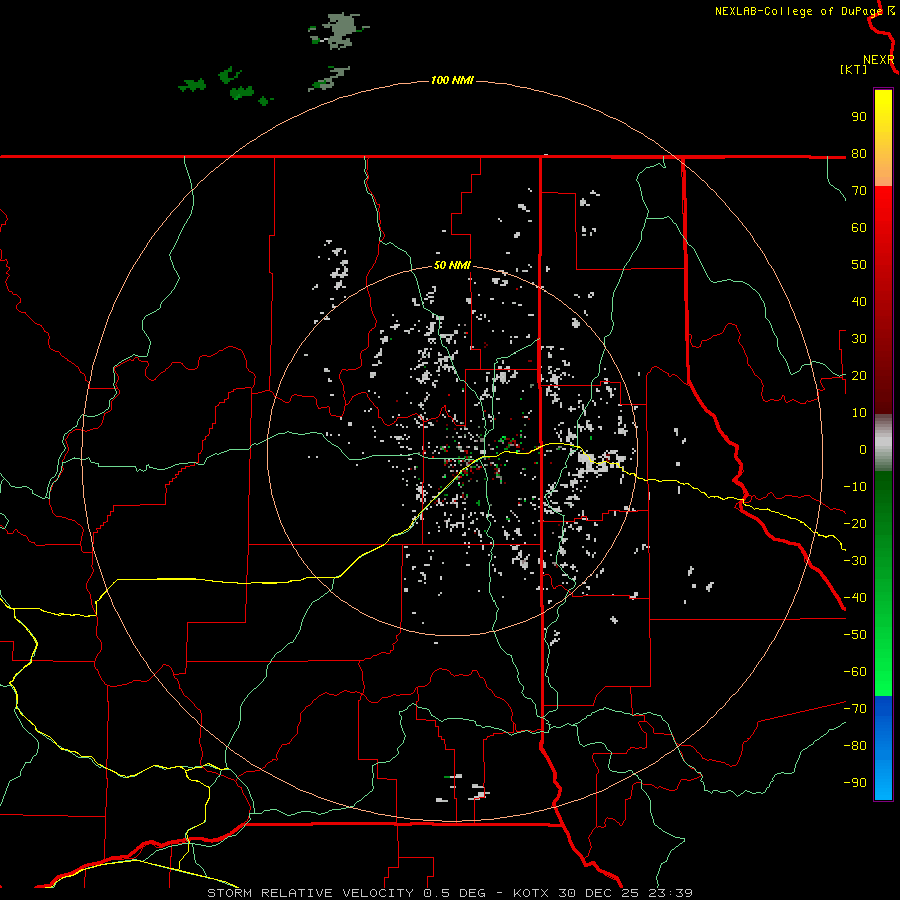Click the "50 NMI" range ring label
Image resolution: width=900 pixels, height=900 pixels.
[452, 265]
